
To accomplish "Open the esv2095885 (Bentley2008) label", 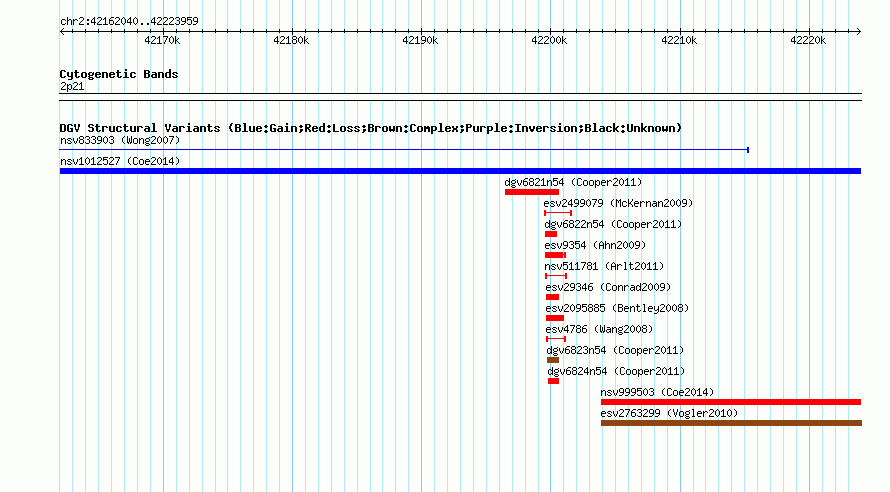I will (x=617, y=308).
